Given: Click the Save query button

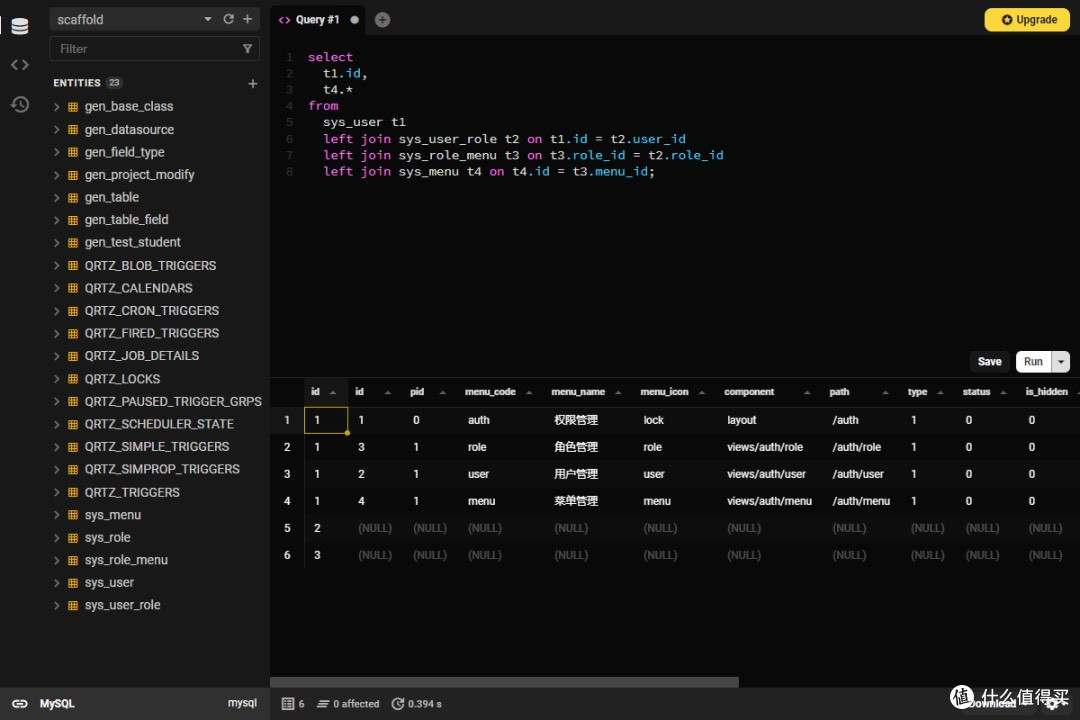Looking at the screenshot, I should 989,362.
